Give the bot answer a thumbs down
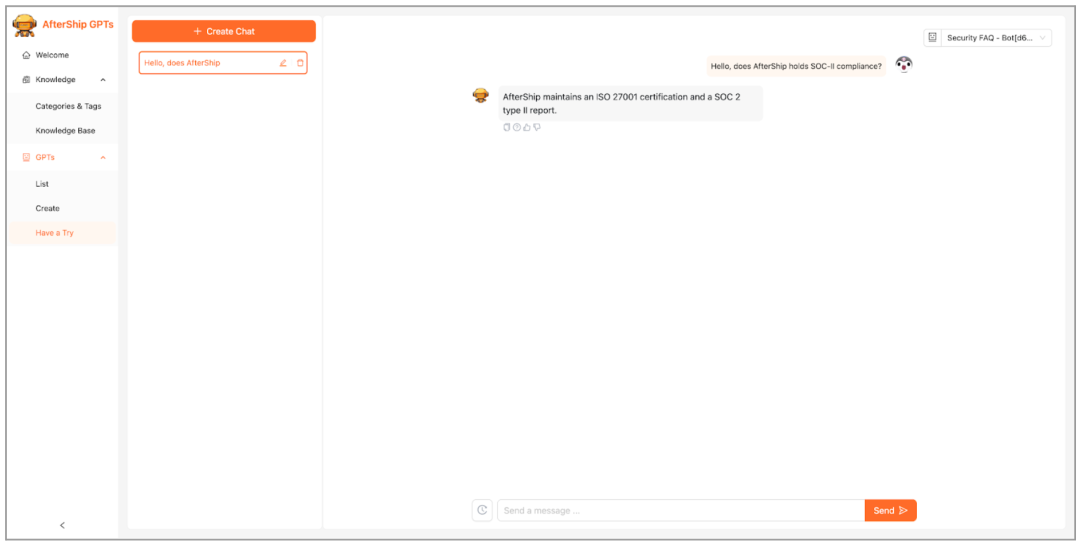The height and width of the screenshot is (546, 1080). pos(537,127)
